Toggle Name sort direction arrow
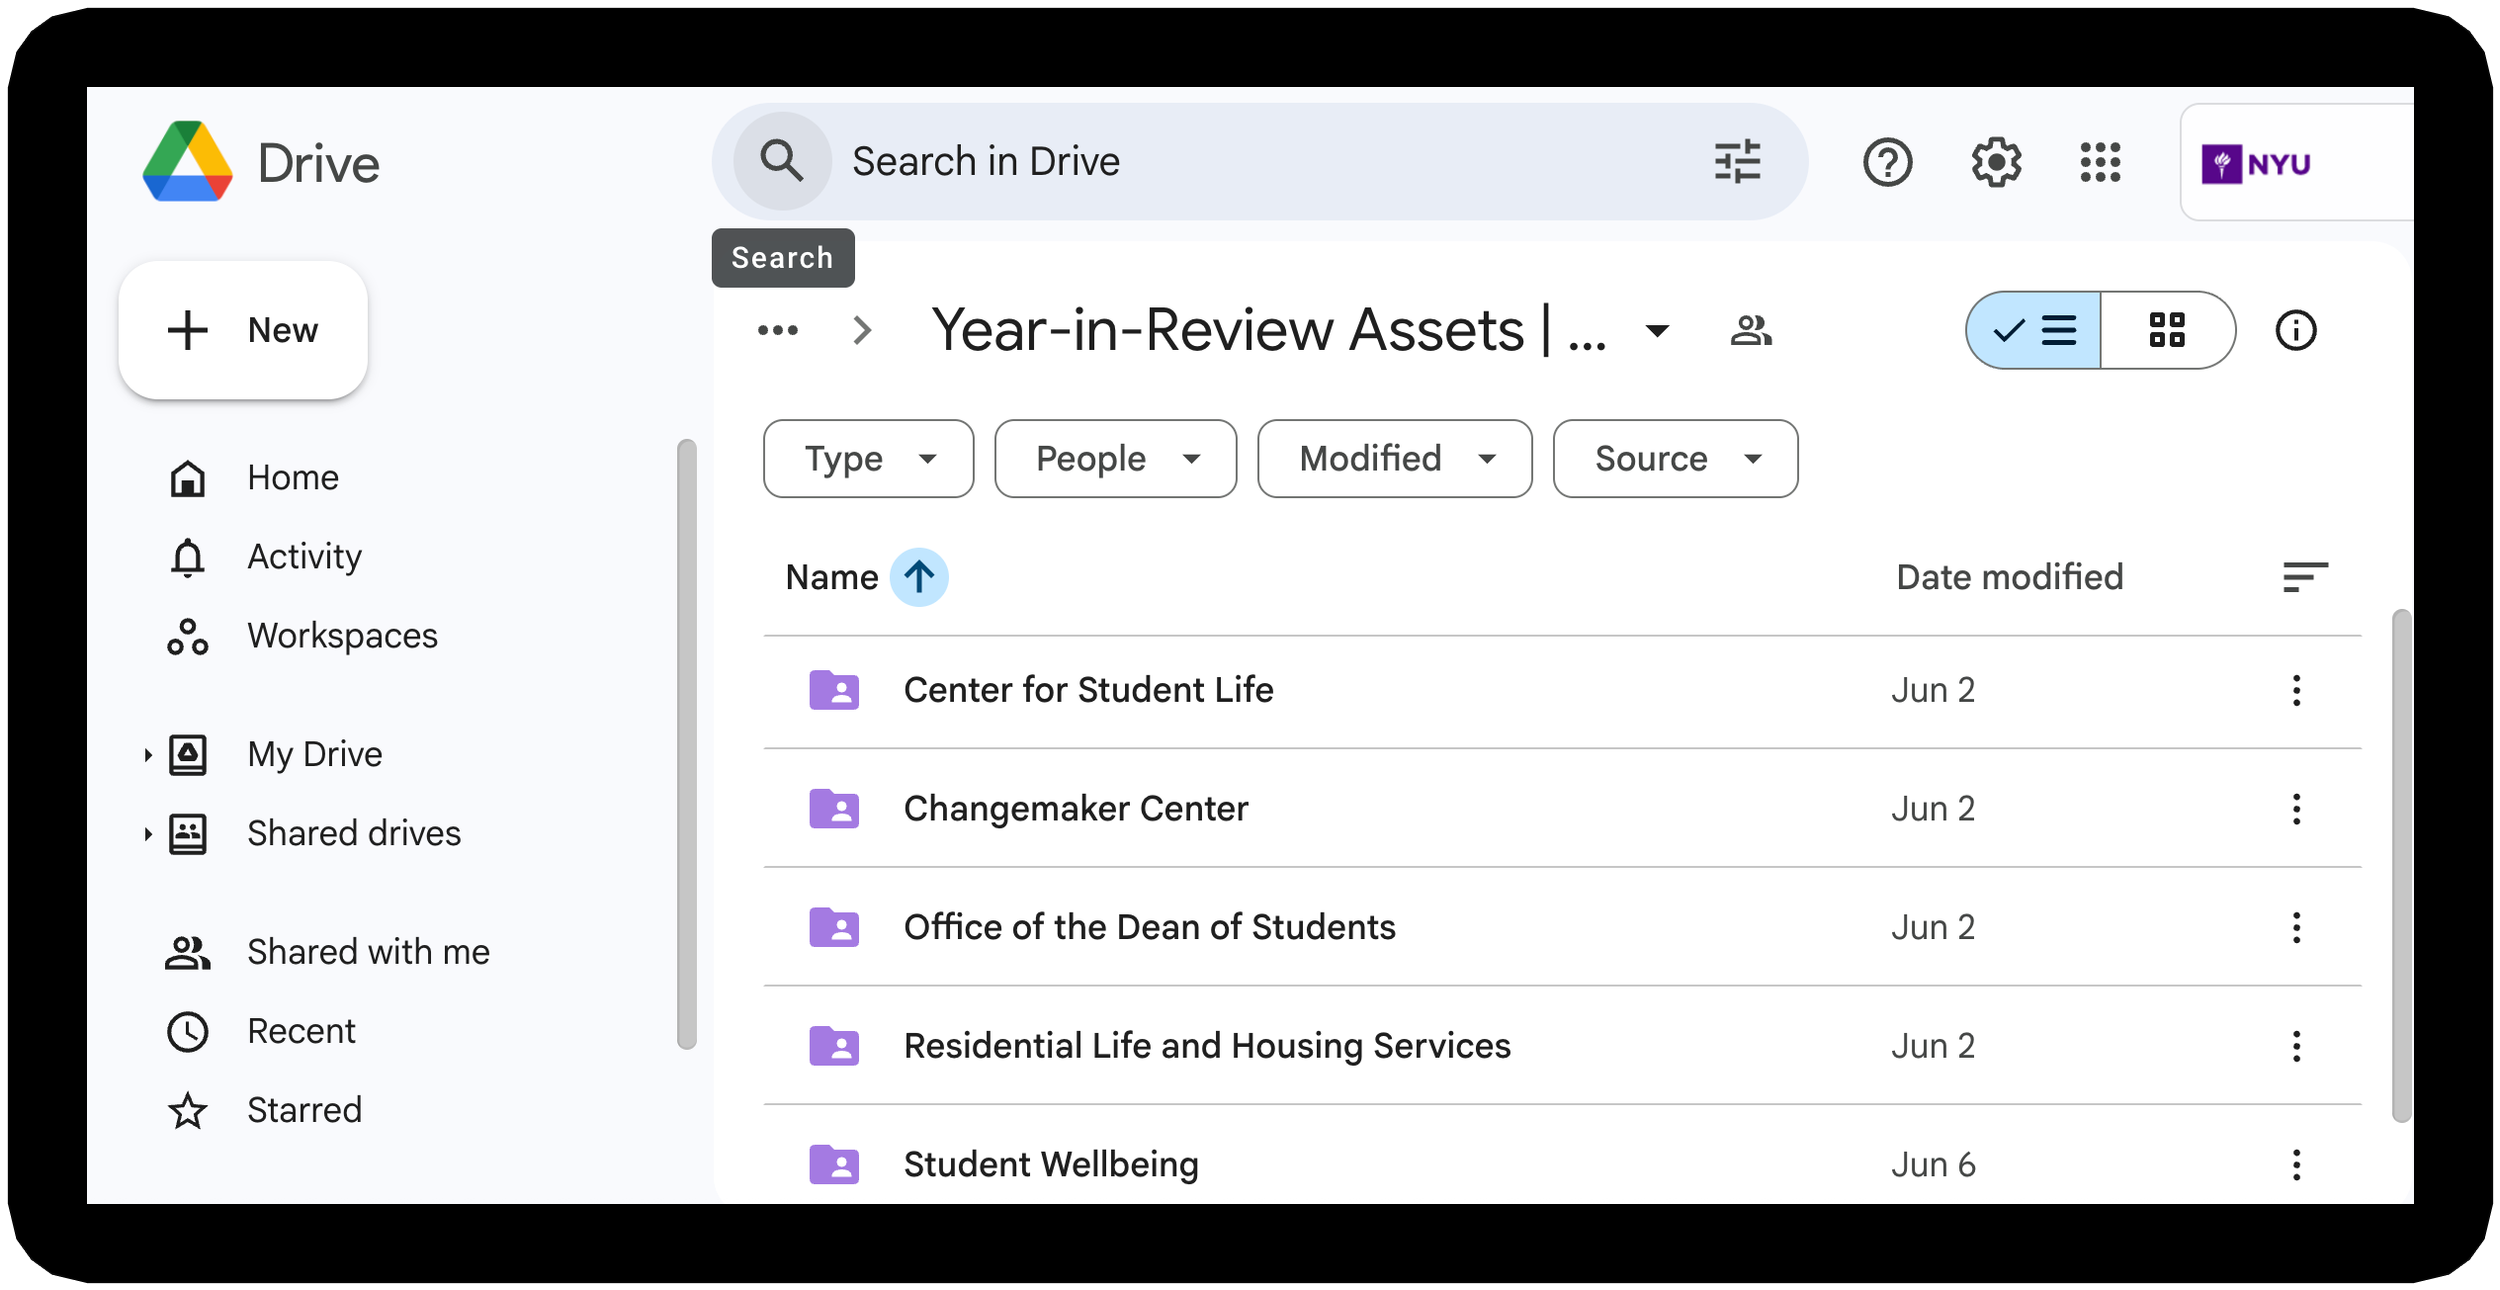Viewport: 2500px width, 1290px height. click(918, 576)
